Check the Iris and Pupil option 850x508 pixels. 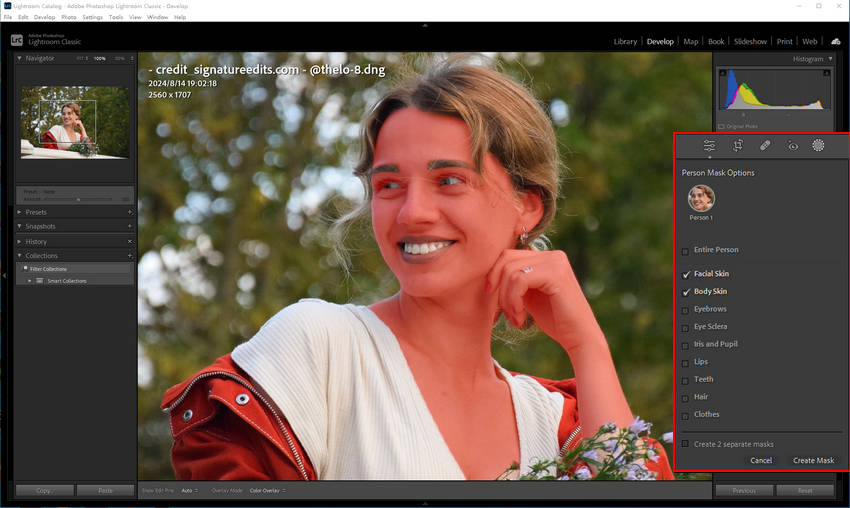685,345
